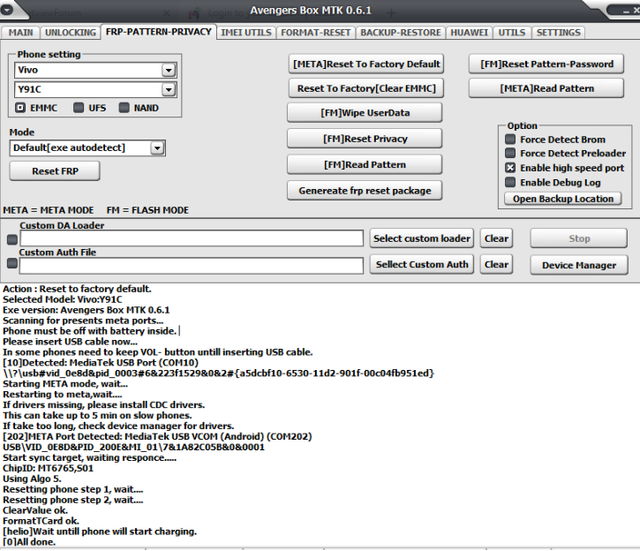The width and height of the screenshot is (640, 551).
Task: Minimize the Avengers Box window
Action: (x=626, y=11)
